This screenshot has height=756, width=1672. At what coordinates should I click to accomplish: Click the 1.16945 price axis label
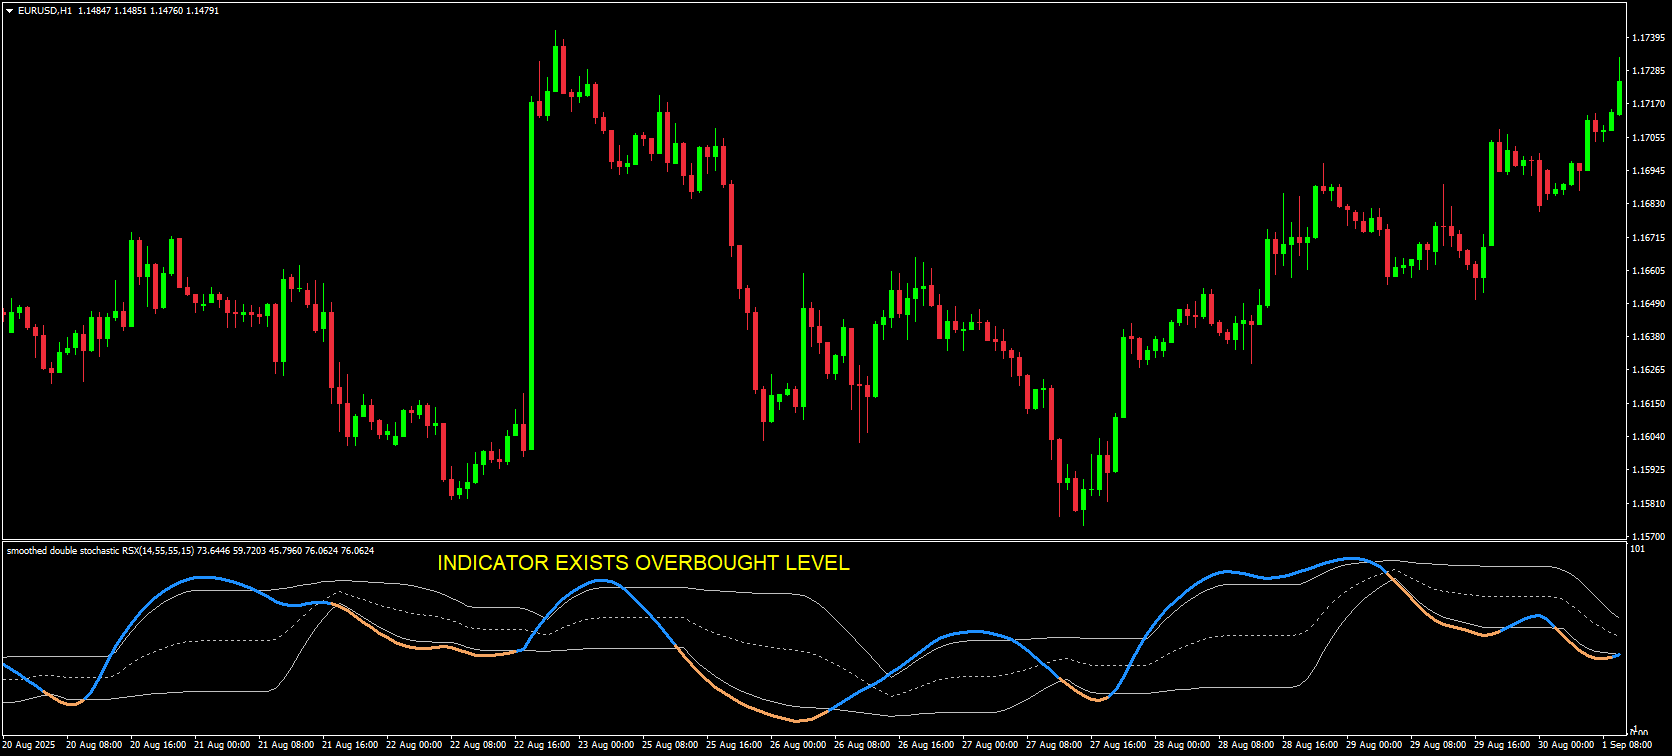tap(1648, 171)
